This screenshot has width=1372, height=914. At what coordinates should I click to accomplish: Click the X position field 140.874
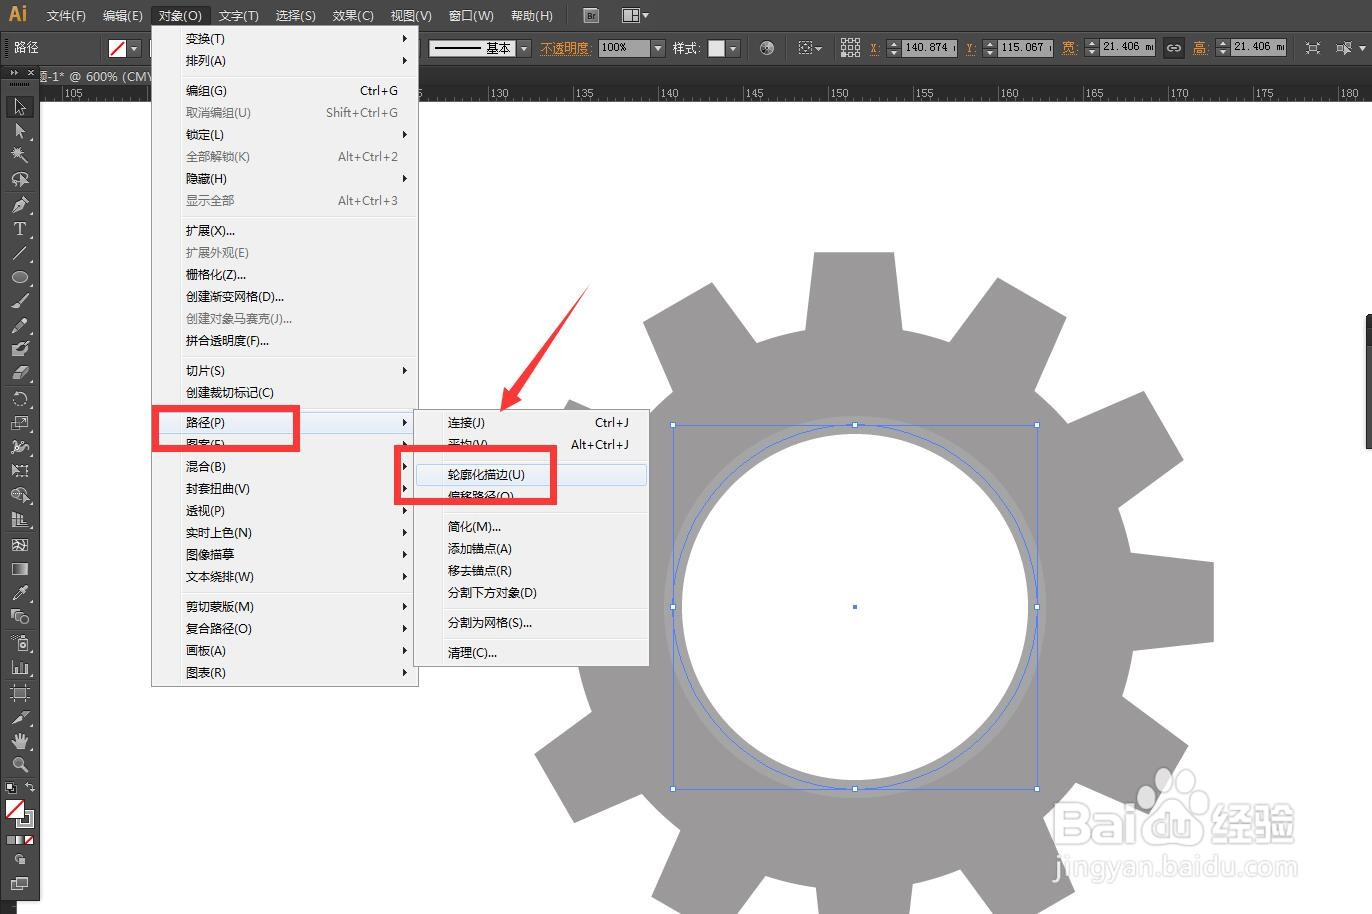tap(929, 47)
